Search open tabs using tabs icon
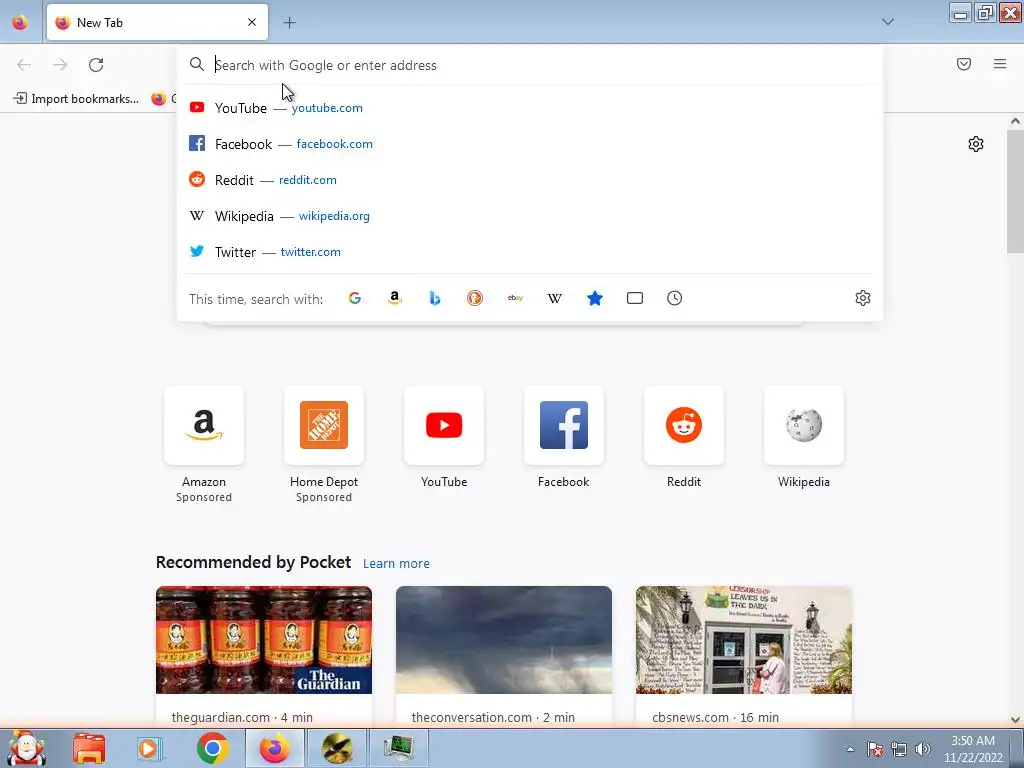The width and height of the screenshot is (1024, 768). click(635, 298)
